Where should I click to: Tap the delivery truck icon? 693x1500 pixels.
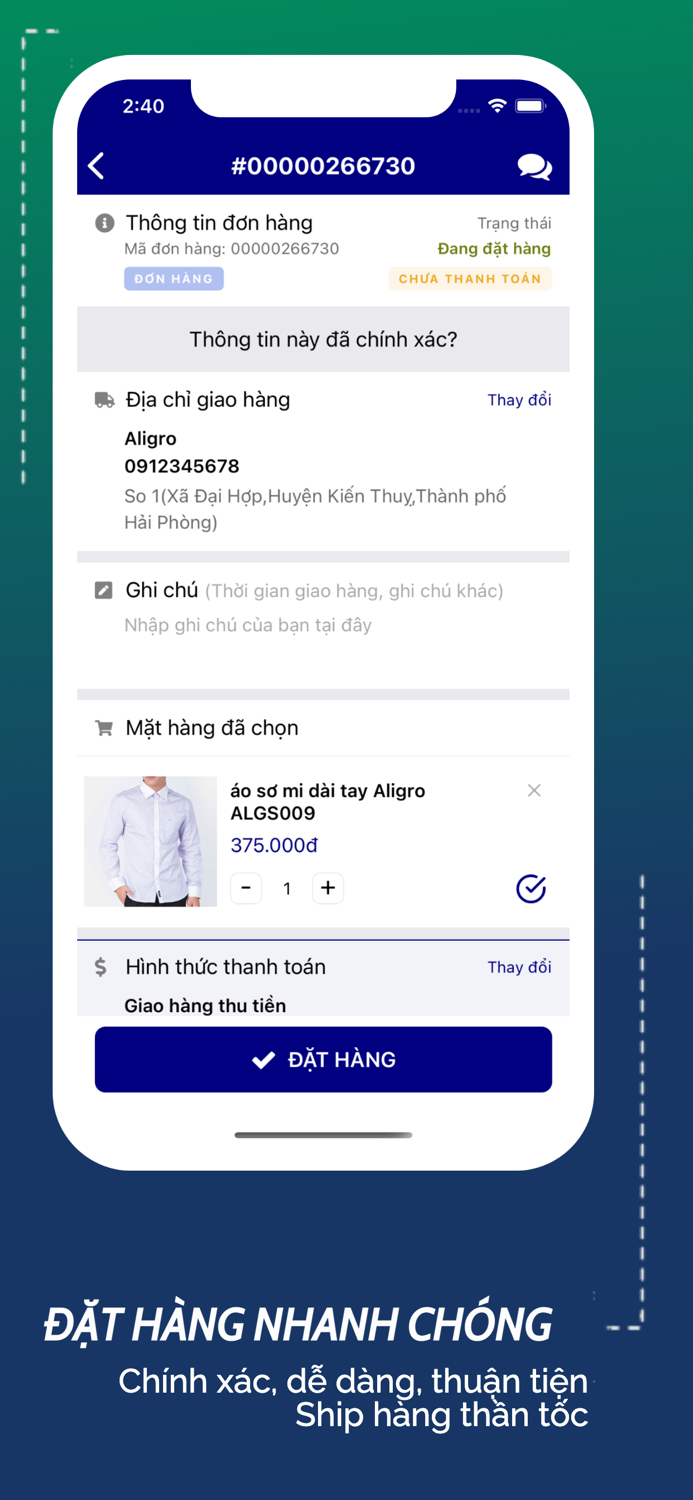click(104, 400)
